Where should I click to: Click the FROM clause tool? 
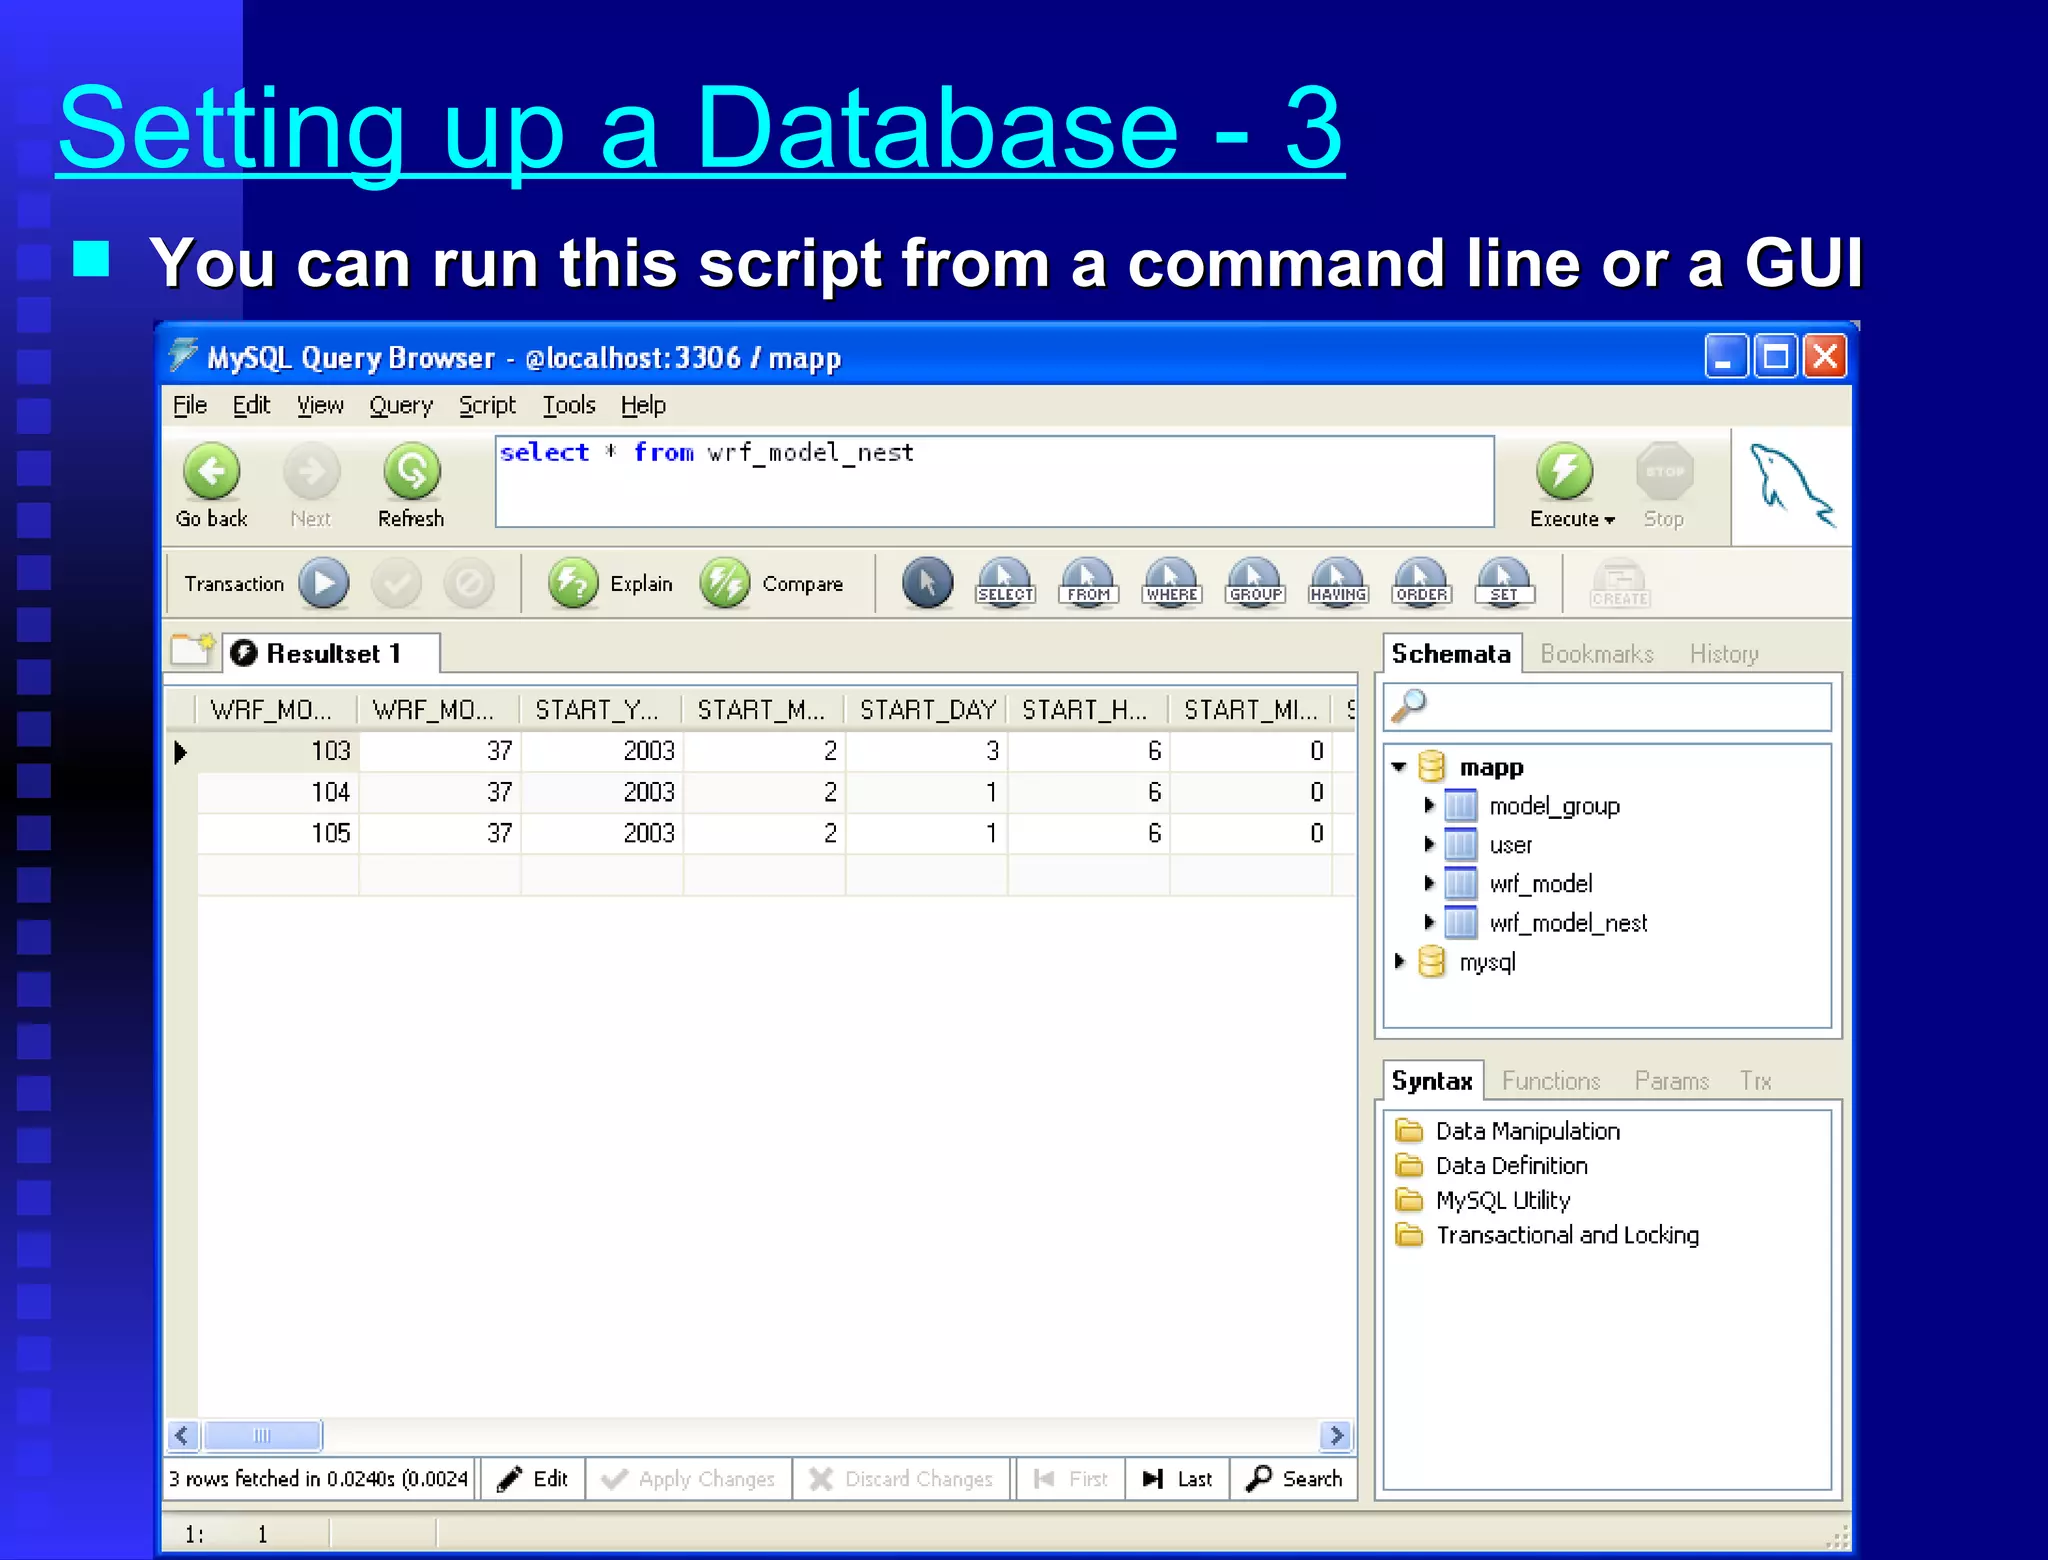1088,583
